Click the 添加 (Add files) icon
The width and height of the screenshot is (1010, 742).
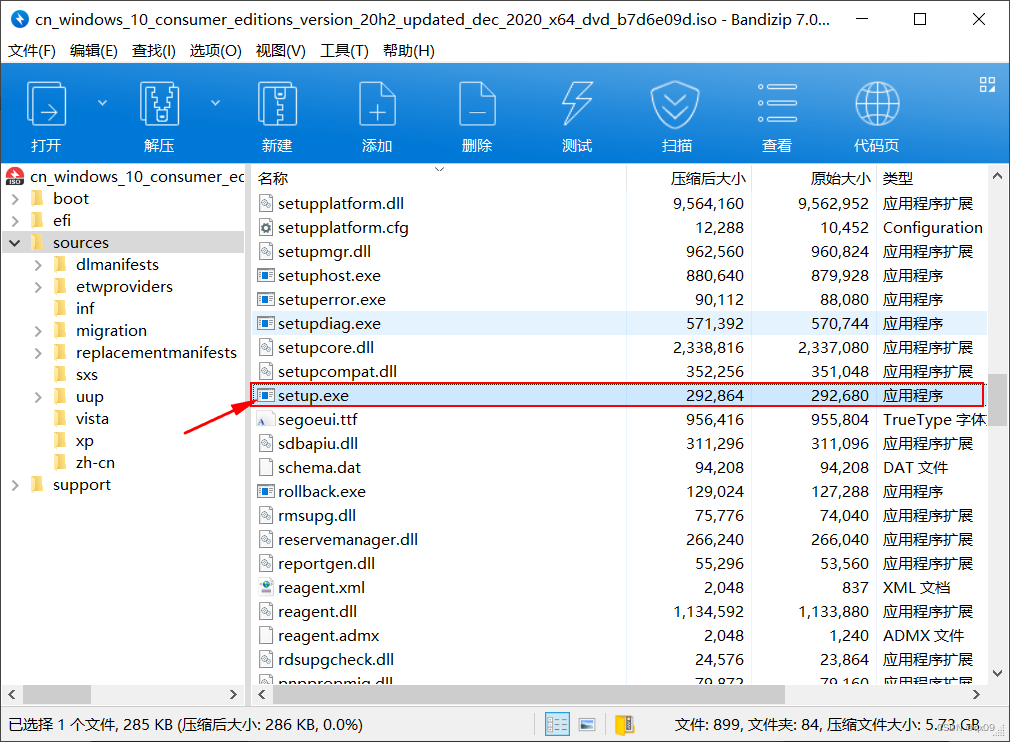click(377, 110)
